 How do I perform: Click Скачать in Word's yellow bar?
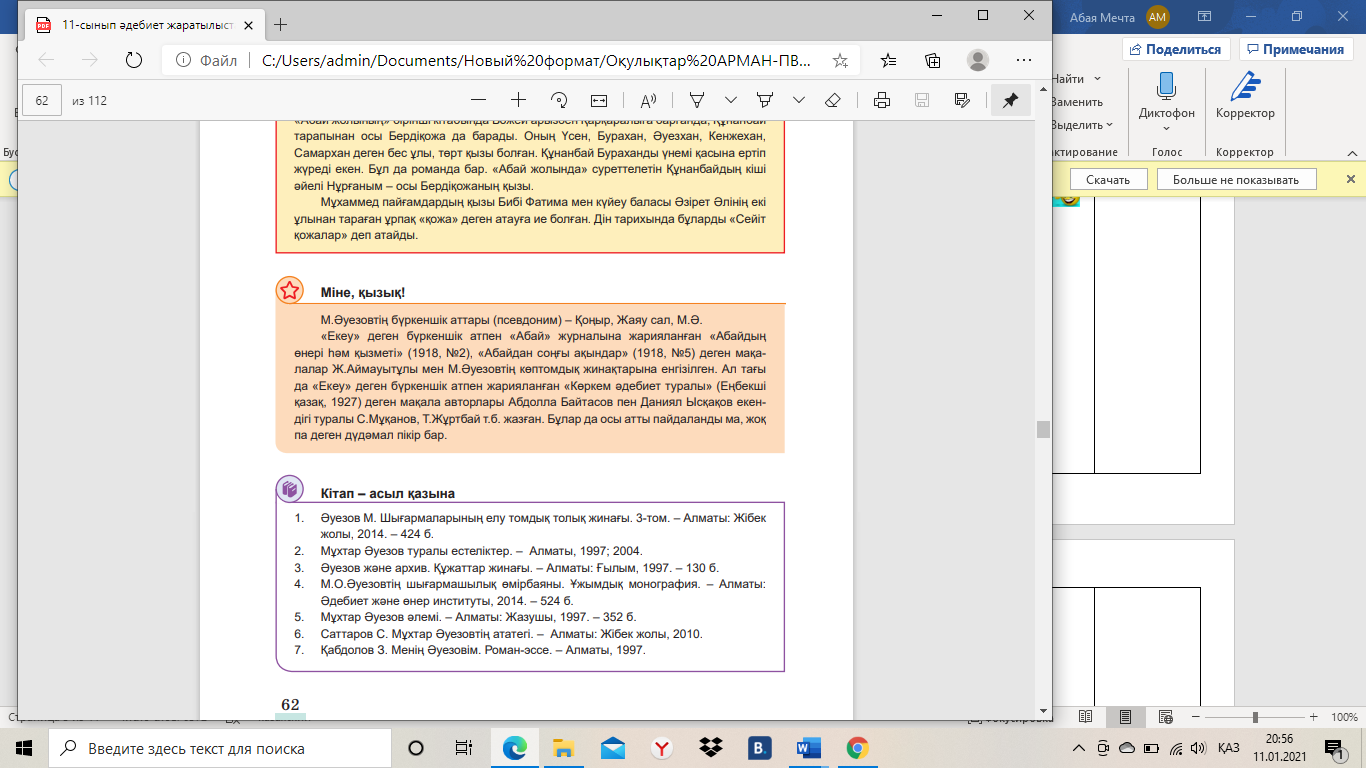point(1108,180)
